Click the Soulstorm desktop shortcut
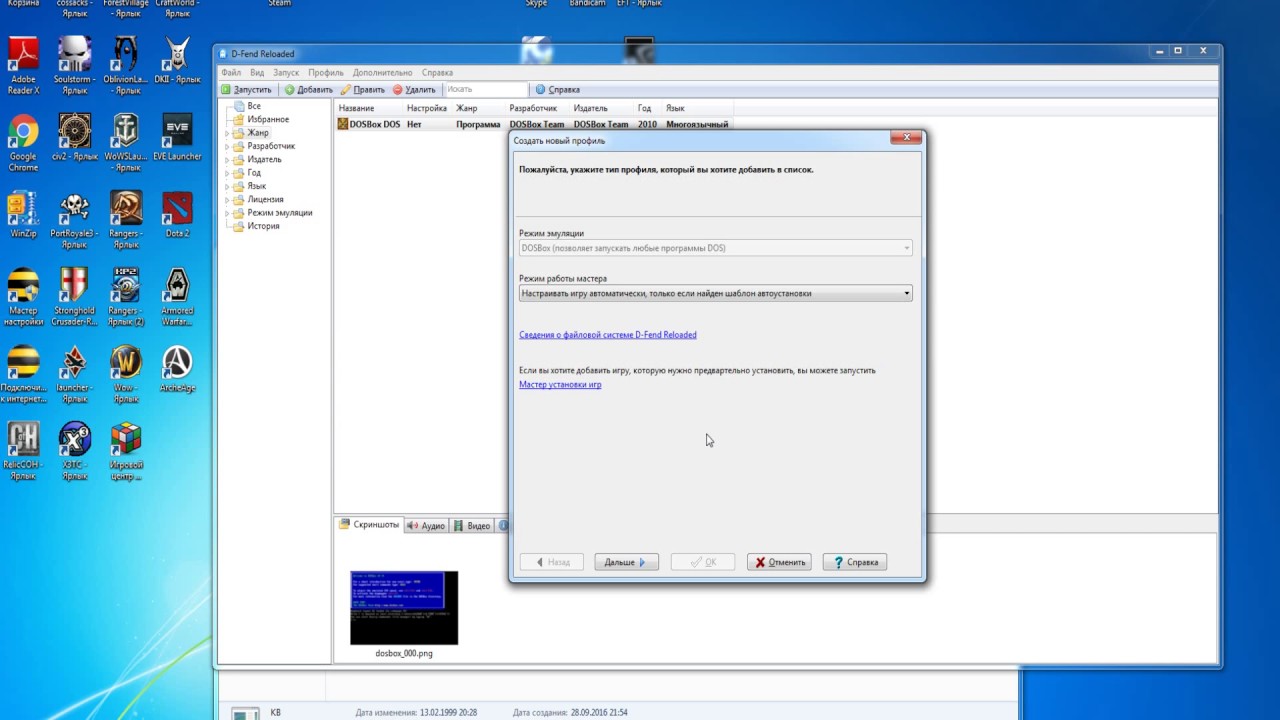 click(74, 66)
